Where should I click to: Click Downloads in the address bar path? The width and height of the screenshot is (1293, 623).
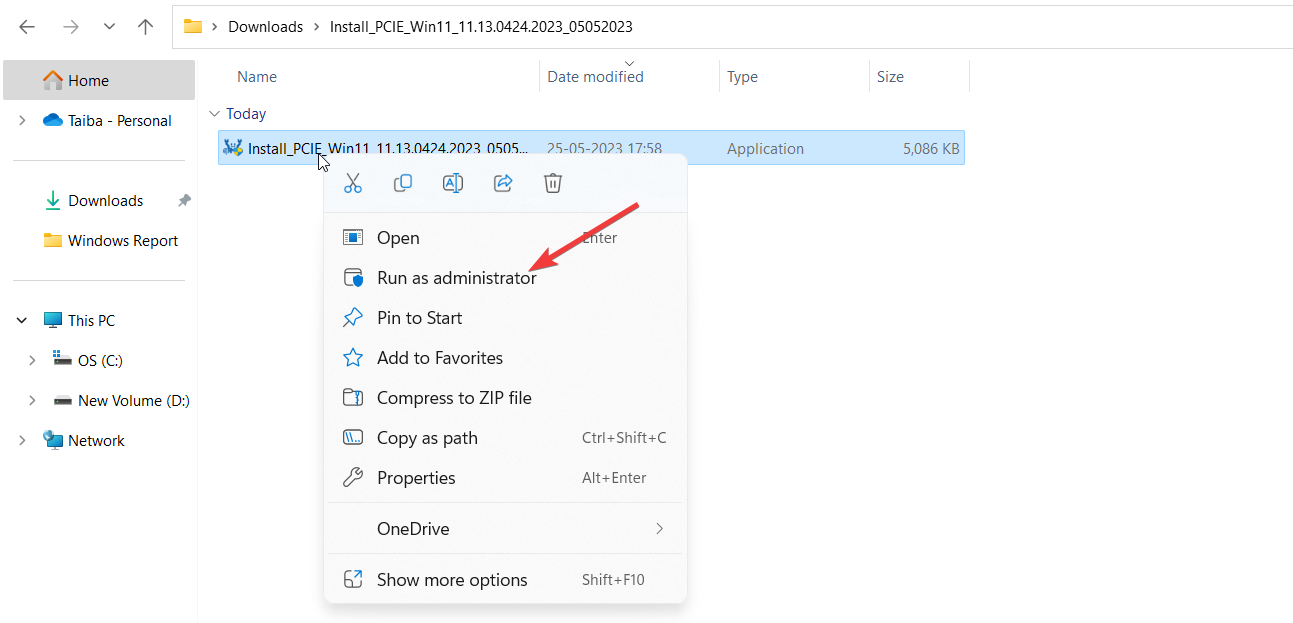pyautogui.click(x=265, y=27)
